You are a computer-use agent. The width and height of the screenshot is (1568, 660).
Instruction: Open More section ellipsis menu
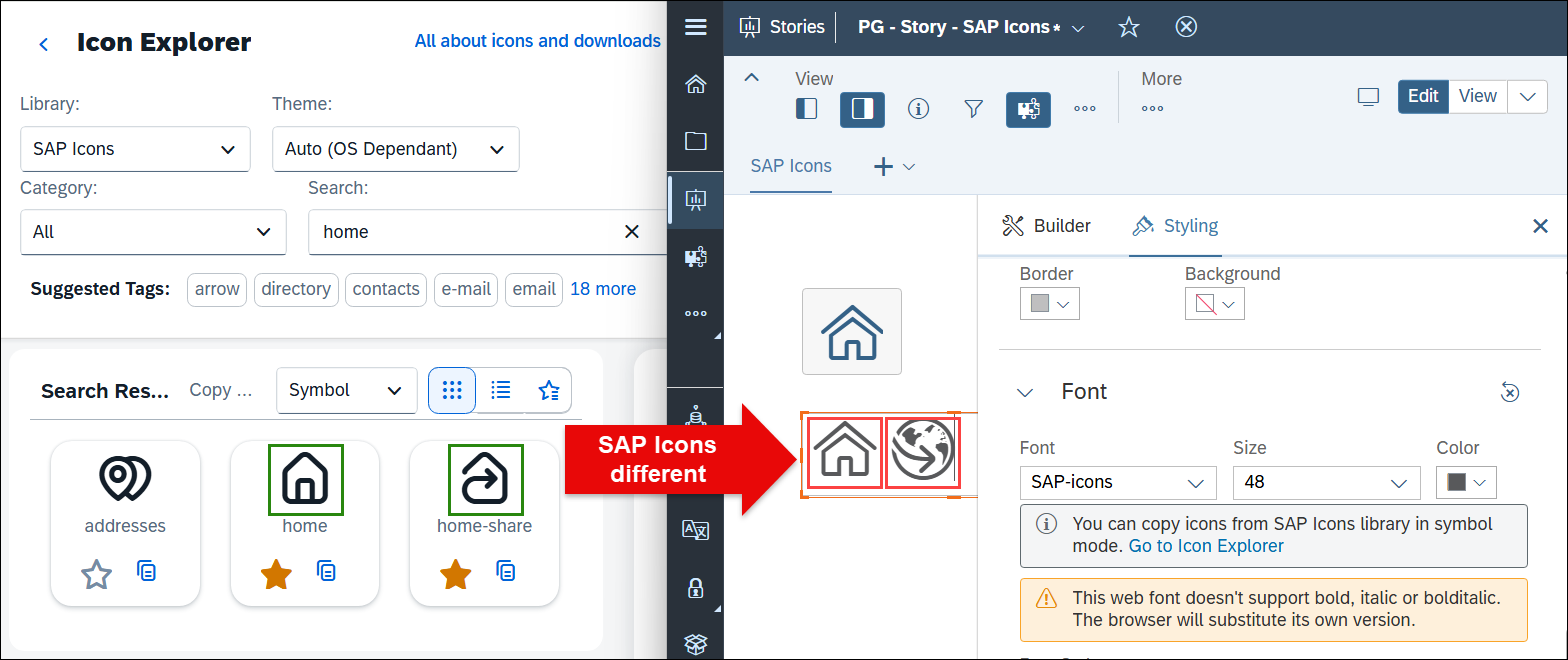point(1152,109)
